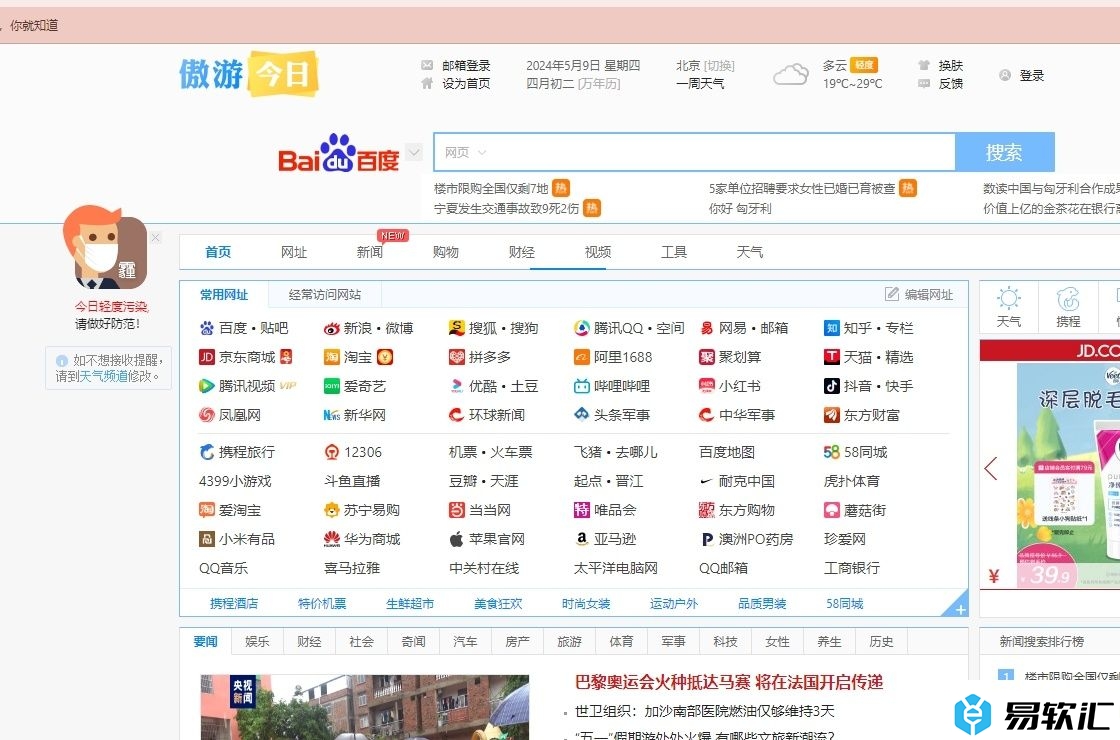Click the 搜狐 icon
The image size is (1120, 740).
pos(456,328)
